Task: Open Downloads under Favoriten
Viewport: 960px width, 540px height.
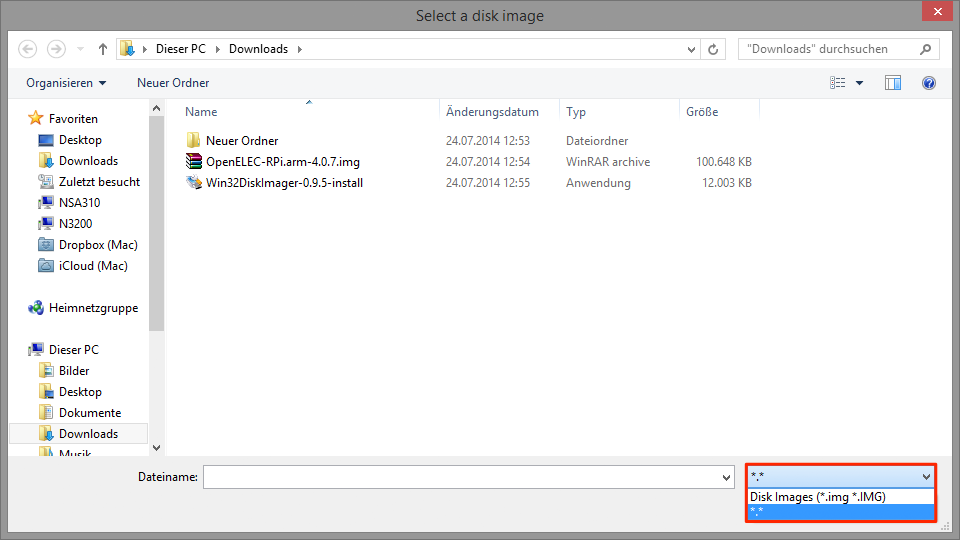Action: [88, 160]
